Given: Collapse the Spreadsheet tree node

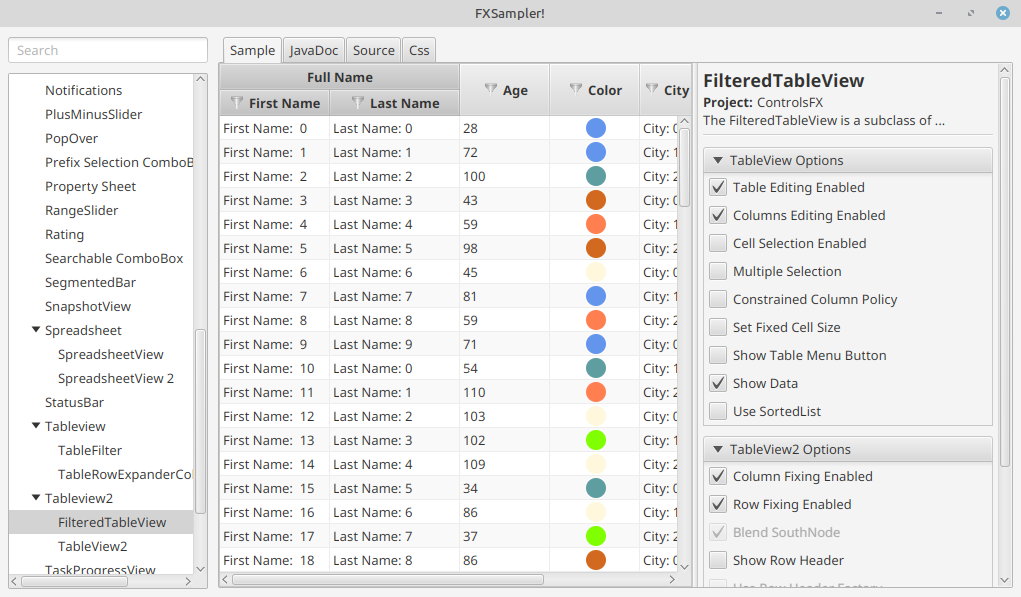Looking at the screenshot, I should tap(36, 330).
